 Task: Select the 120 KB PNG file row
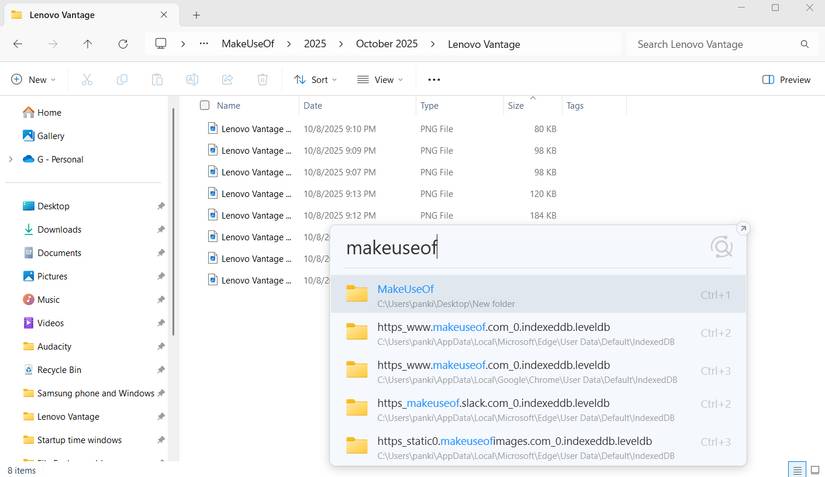(x=382, y=194)
